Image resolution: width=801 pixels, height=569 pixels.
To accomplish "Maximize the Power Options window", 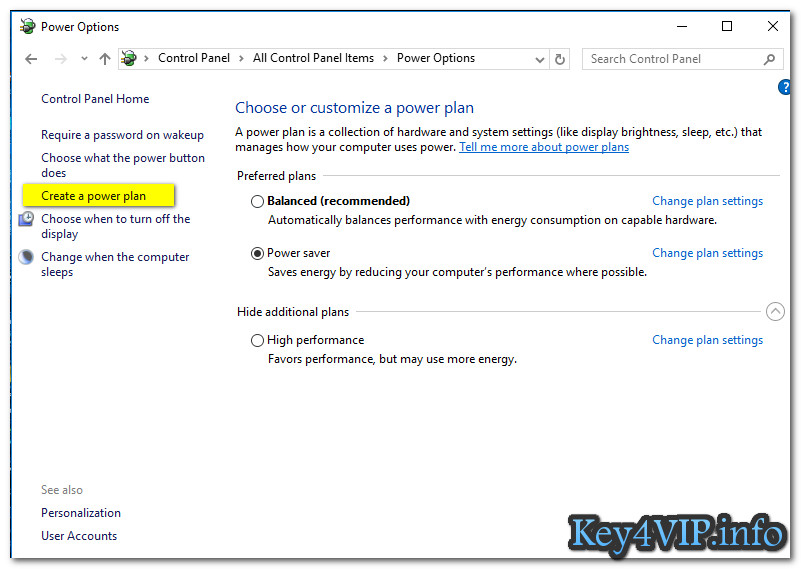I will [727, 26].
